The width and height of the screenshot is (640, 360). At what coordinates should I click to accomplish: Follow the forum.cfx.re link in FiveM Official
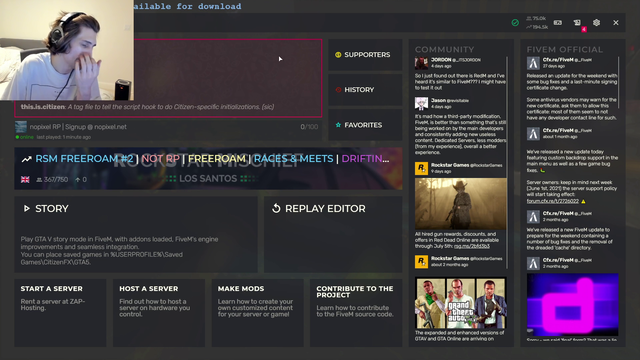[553, 201]
